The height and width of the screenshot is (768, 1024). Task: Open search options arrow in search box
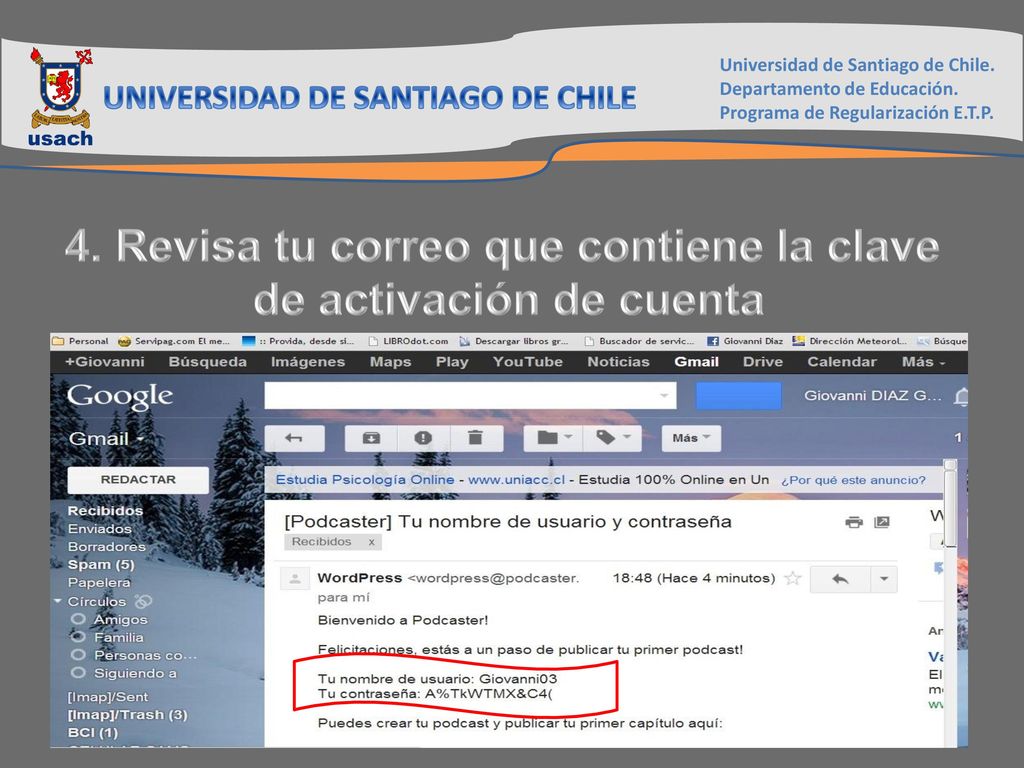[x=664, y=396]
